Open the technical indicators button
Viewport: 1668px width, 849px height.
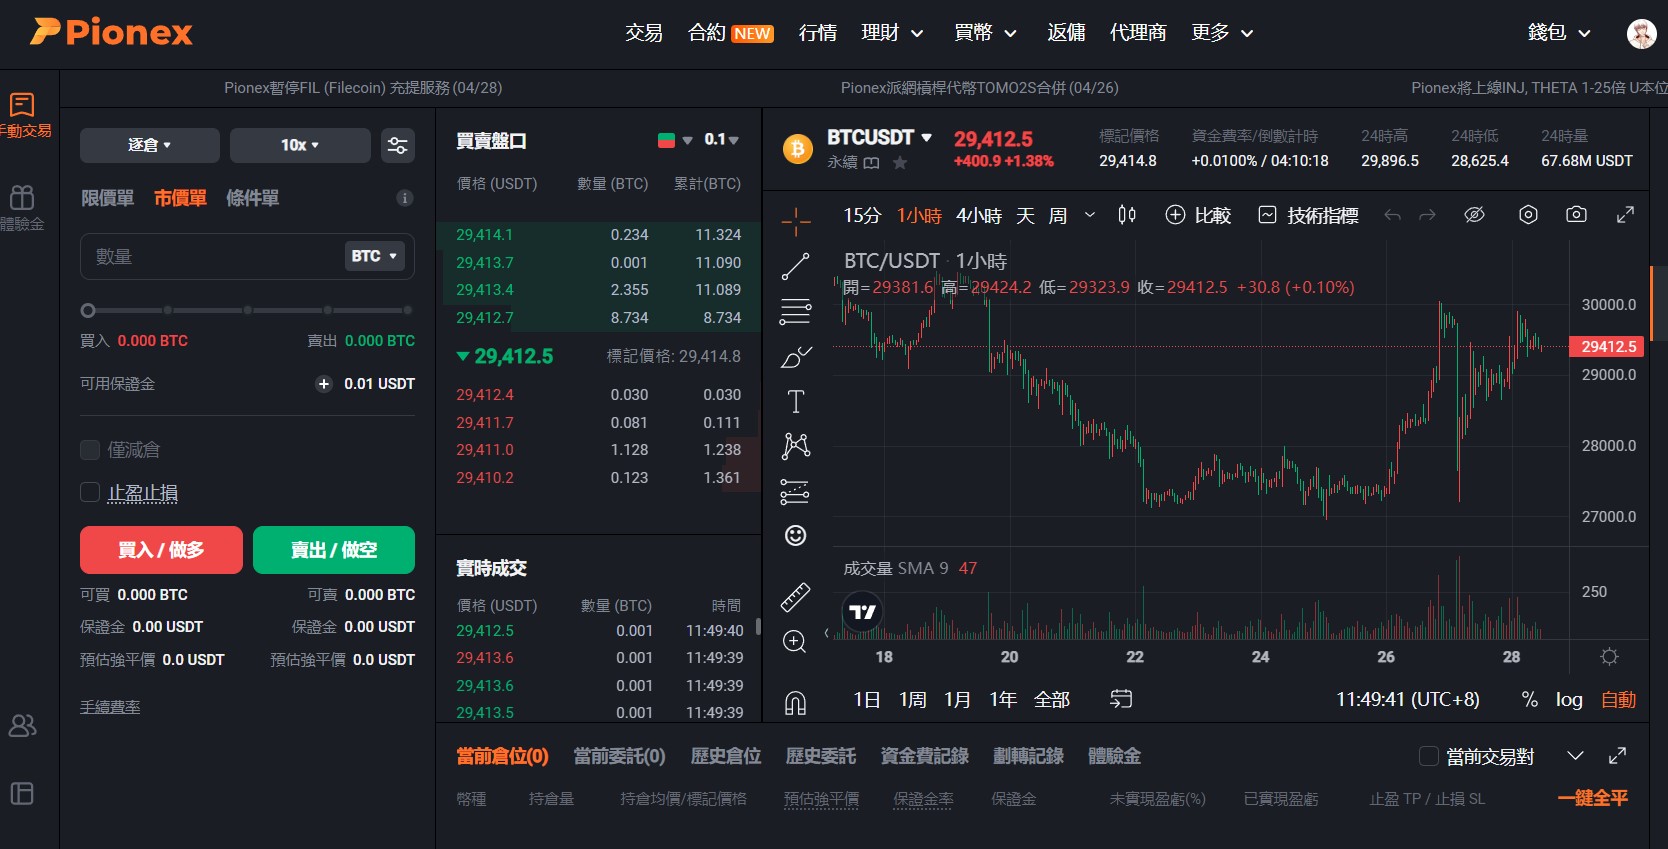(x=1308, y=215)
